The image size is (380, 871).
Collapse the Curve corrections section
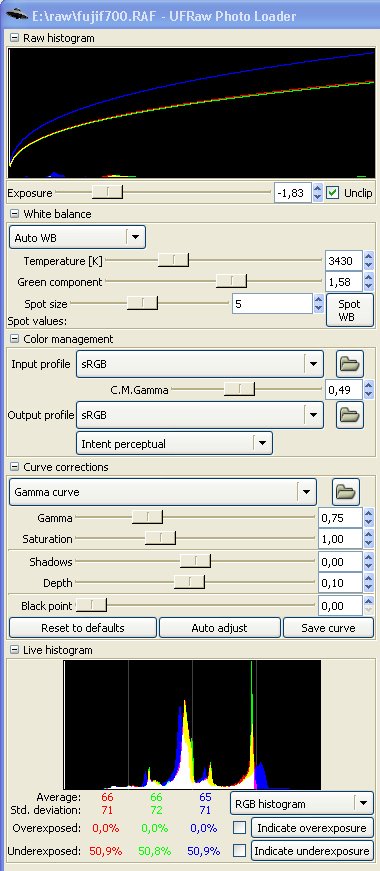click(x=14, y=467)
